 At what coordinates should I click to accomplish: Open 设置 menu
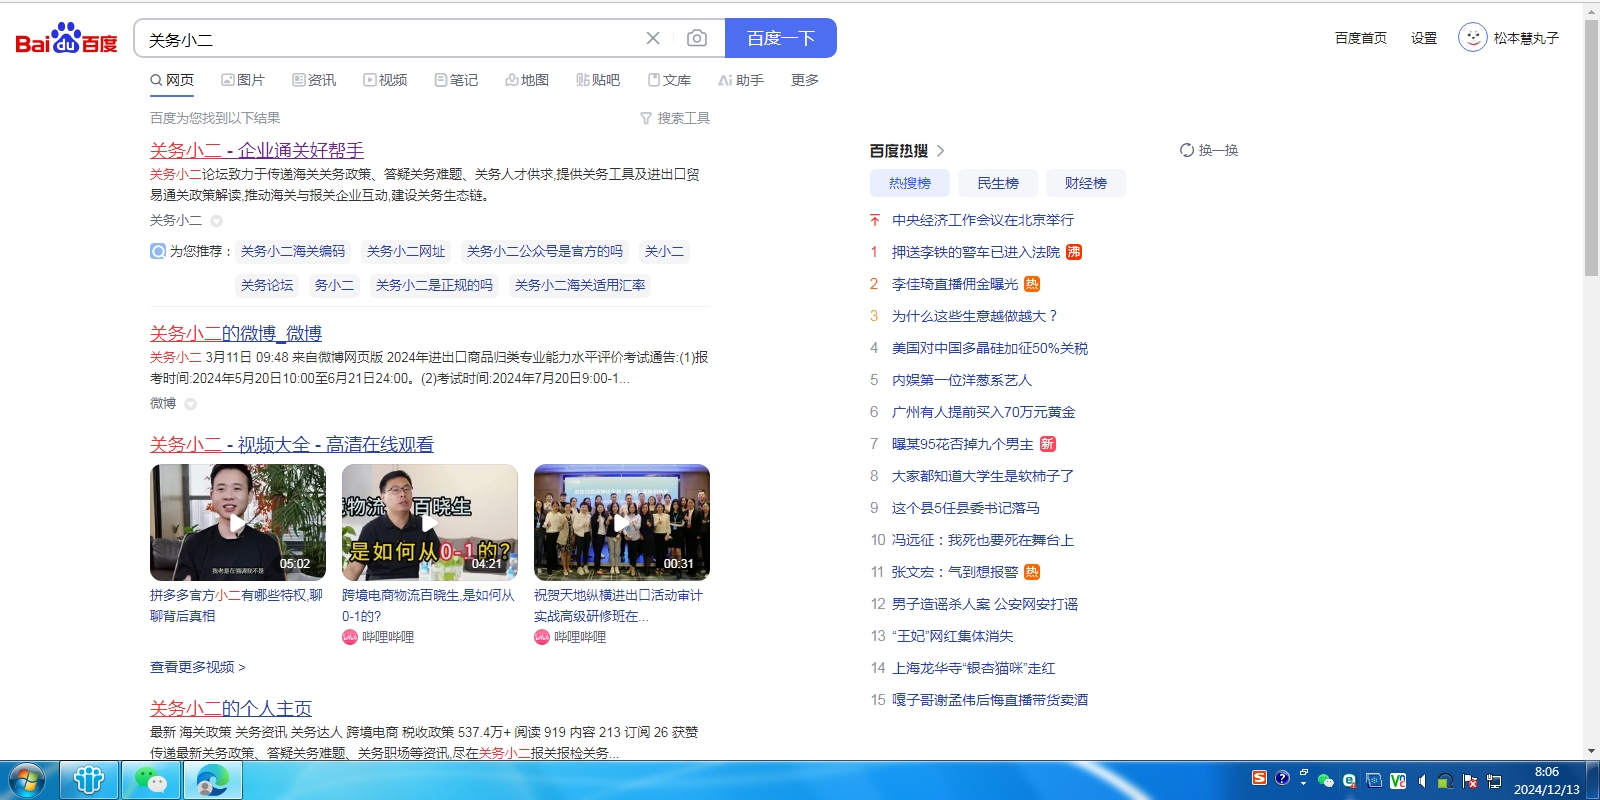[1424, 38]
